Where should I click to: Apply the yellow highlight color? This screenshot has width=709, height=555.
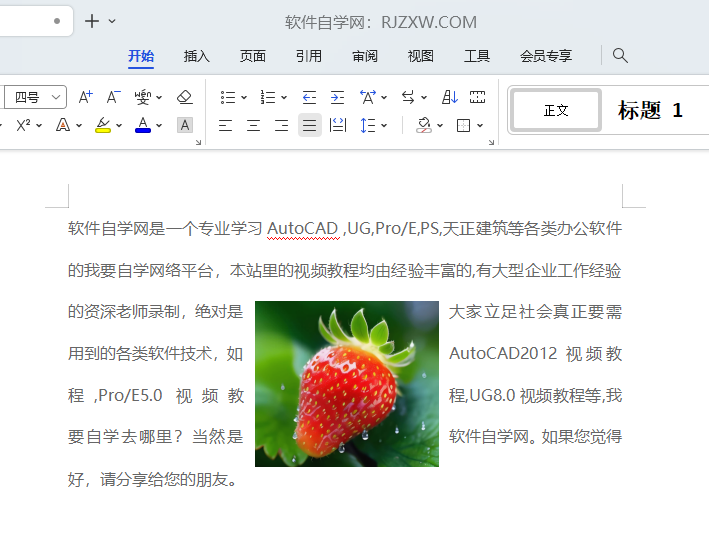coord(103,125)
